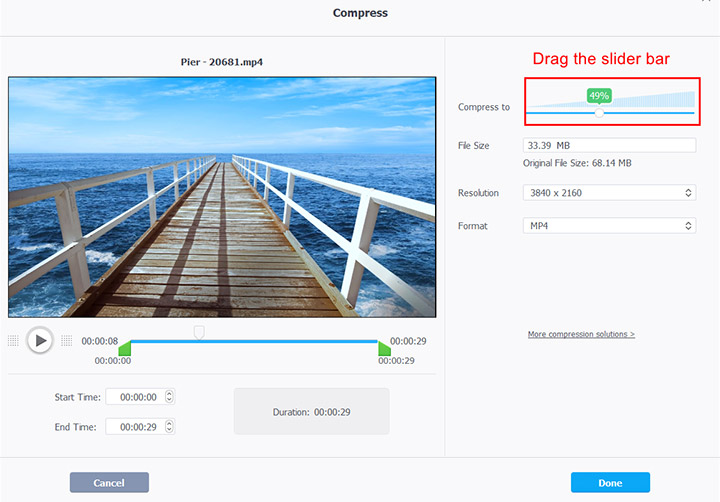Click the Compress dialog title
Screen dimensions: 720x502
click(x=360, y=13)
